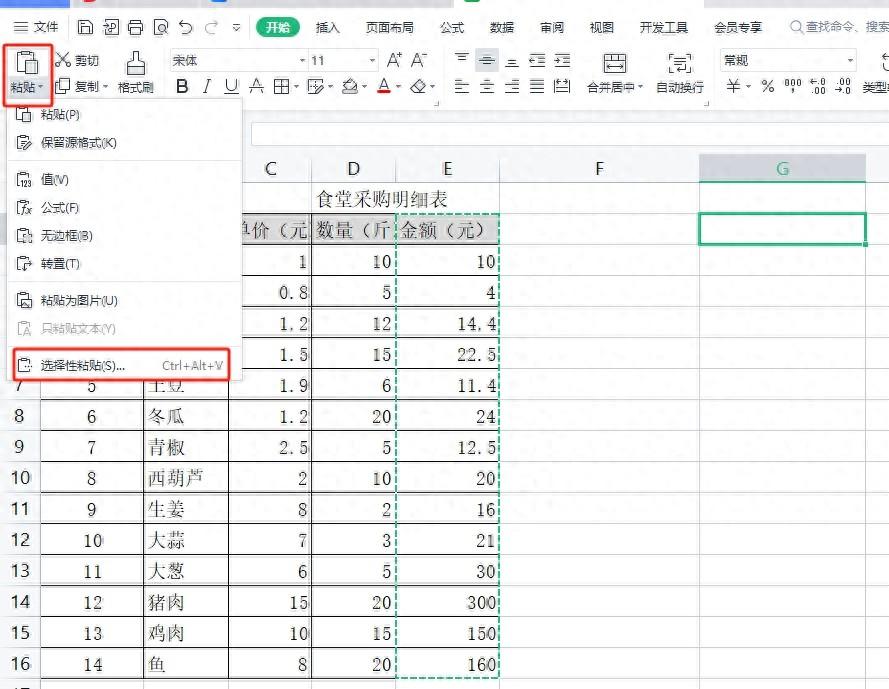Image resolution: width=889 pixels, height=689 pixels.
Task: Choose 保留源格式(K) paste option
Action: (x=125, y=142)
